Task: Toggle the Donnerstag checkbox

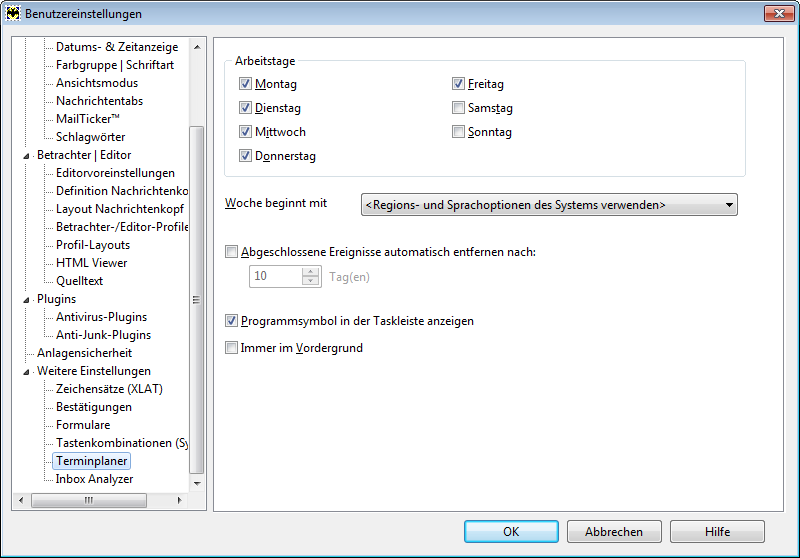Action: [245, 156]
